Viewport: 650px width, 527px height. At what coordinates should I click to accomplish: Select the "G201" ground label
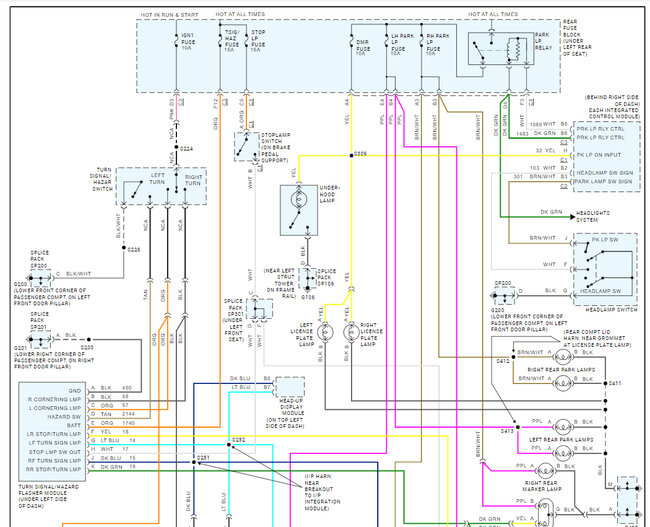(20, 348)
